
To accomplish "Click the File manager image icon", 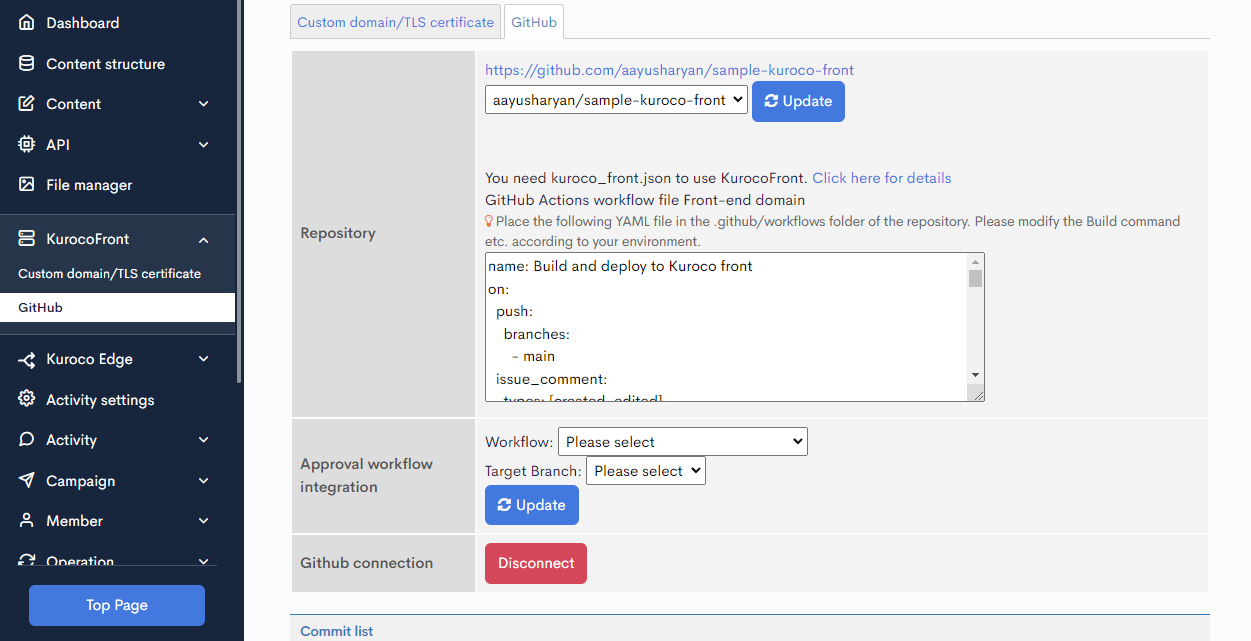I will pos(27,185).
